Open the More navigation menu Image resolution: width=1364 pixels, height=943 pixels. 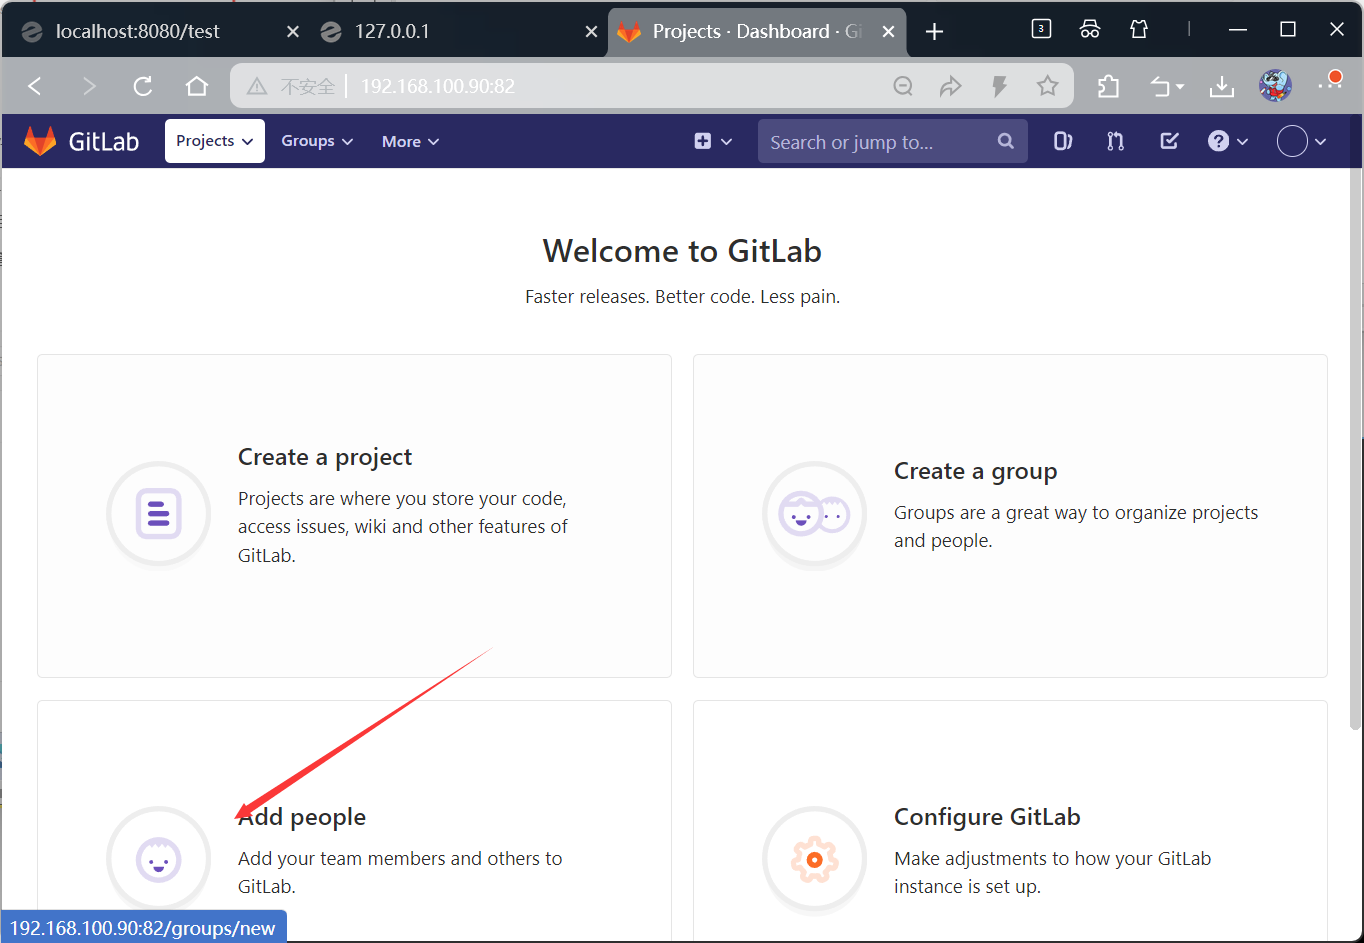(410, 142)
